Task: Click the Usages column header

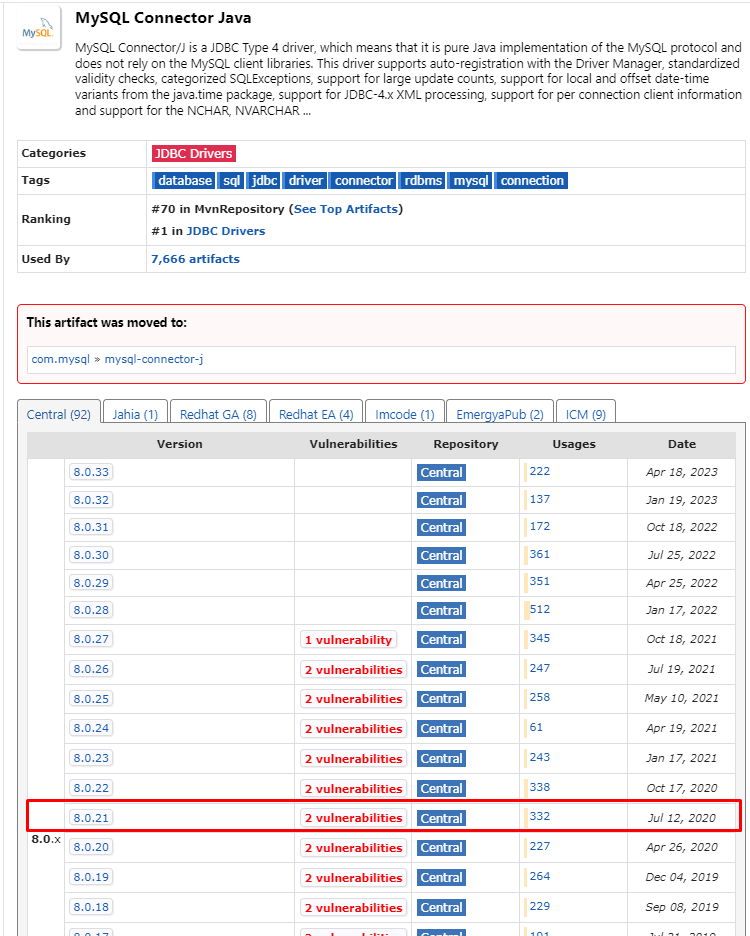Action: pos(574,444)
